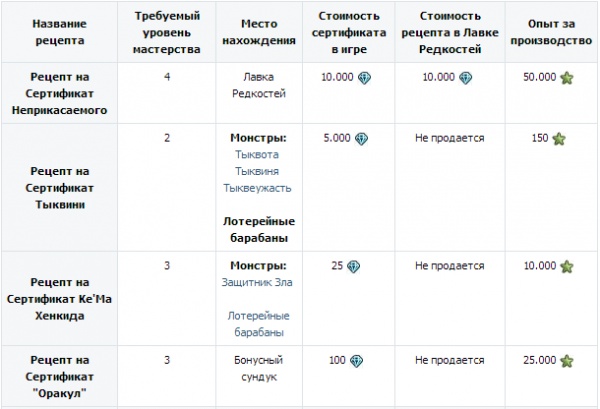Open the Защитник Зла monster link

(257, 282)
